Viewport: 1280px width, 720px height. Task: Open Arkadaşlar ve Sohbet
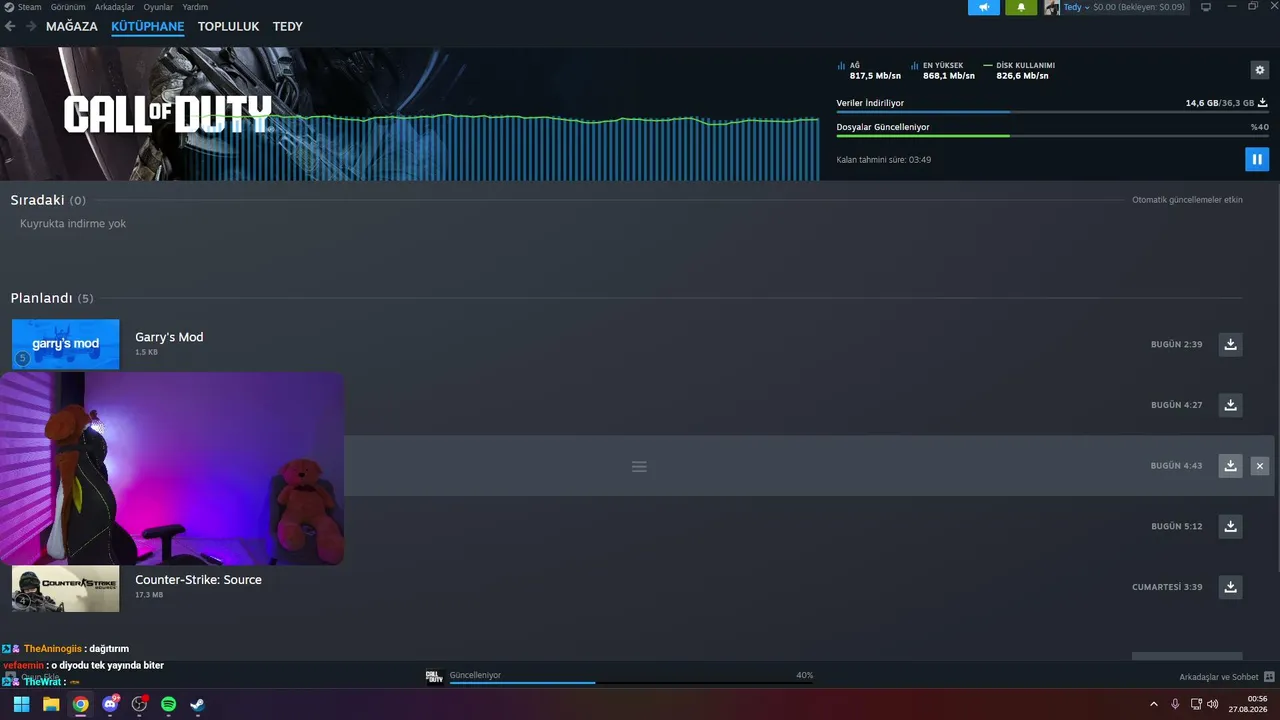1219,677
